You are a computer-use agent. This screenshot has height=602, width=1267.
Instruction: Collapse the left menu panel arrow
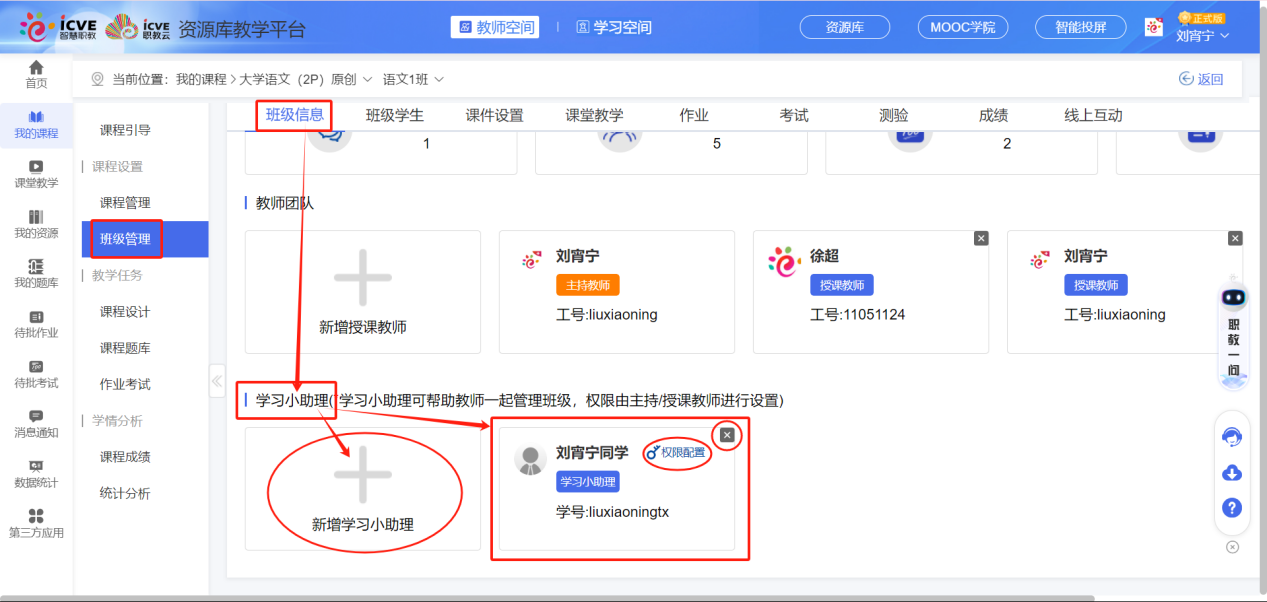(216, 381)
